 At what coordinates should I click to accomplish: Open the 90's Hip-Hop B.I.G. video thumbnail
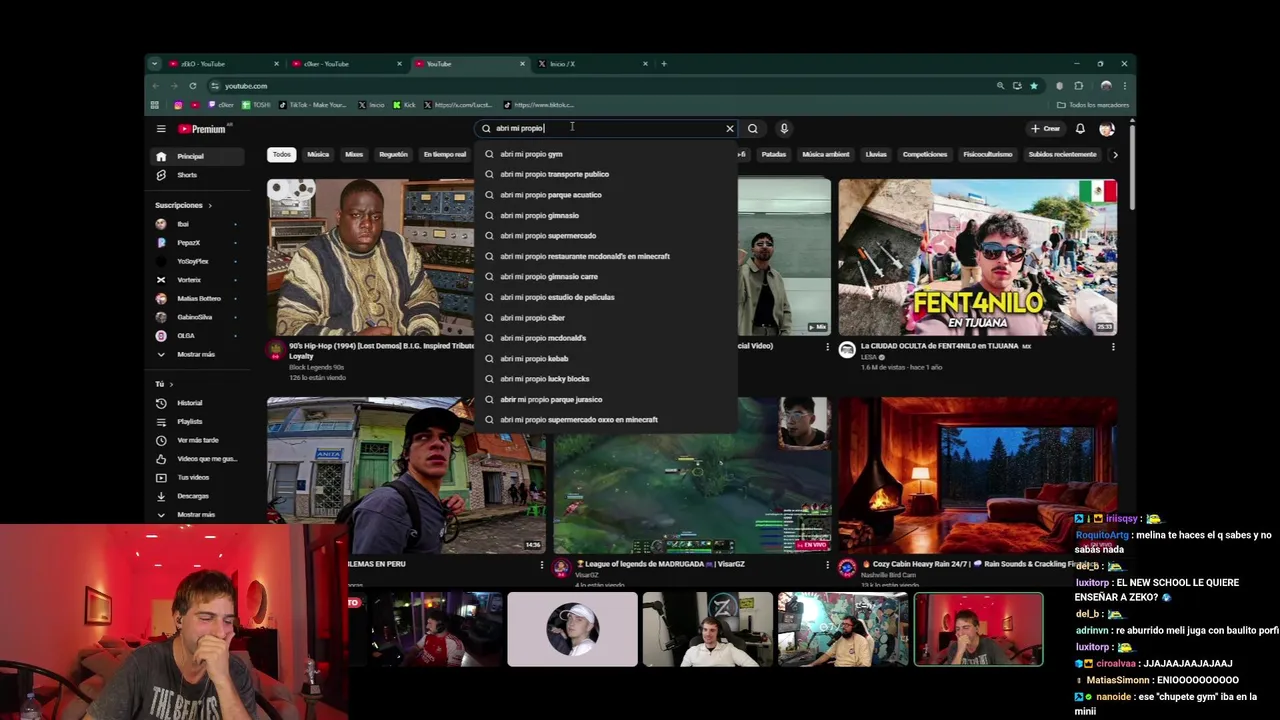(370, 257)
